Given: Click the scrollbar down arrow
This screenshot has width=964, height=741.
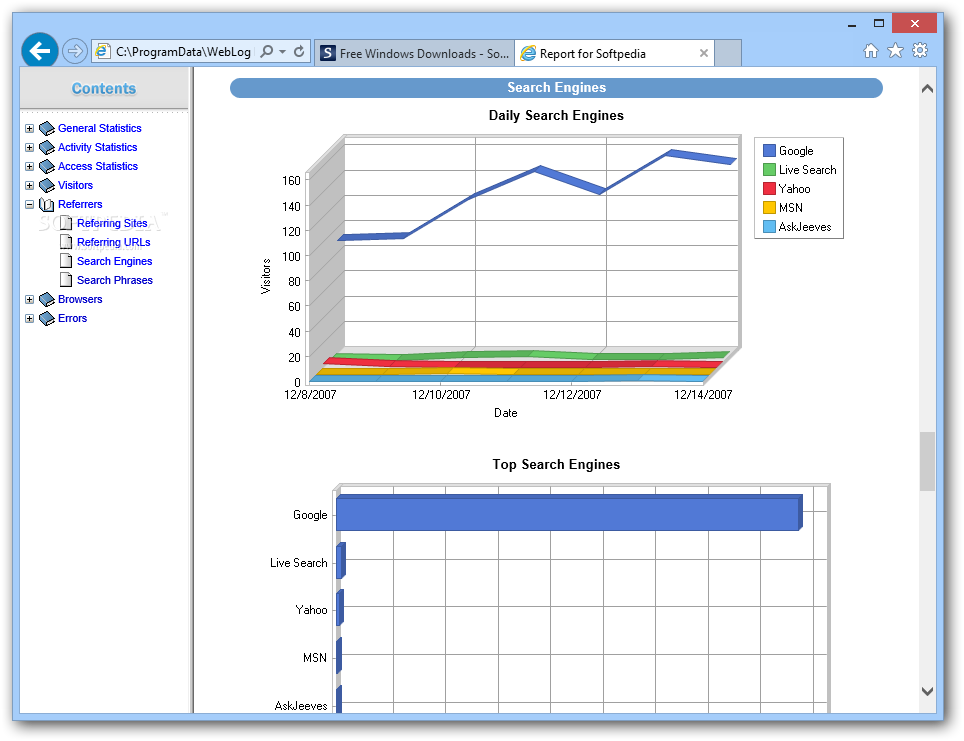Looking at the screenshot, I should [927, 692].
